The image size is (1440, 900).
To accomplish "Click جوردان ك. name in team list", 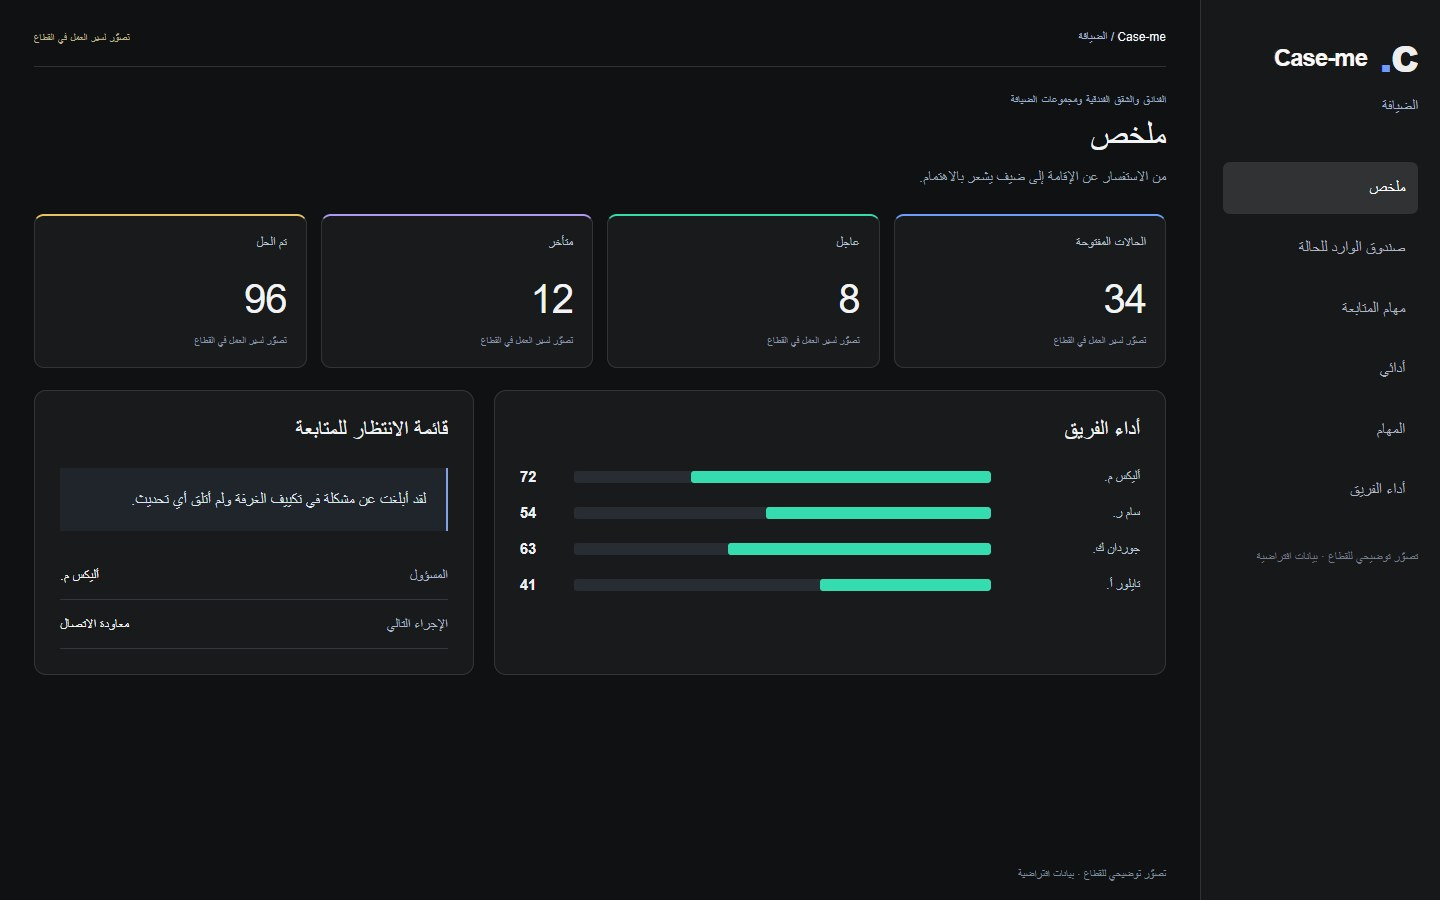I will (x=1117, y=548).
